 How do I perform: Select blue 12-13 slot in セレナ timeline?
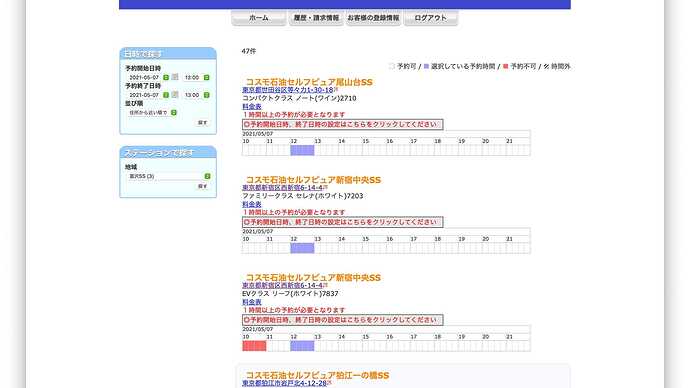tap(302, 248)
